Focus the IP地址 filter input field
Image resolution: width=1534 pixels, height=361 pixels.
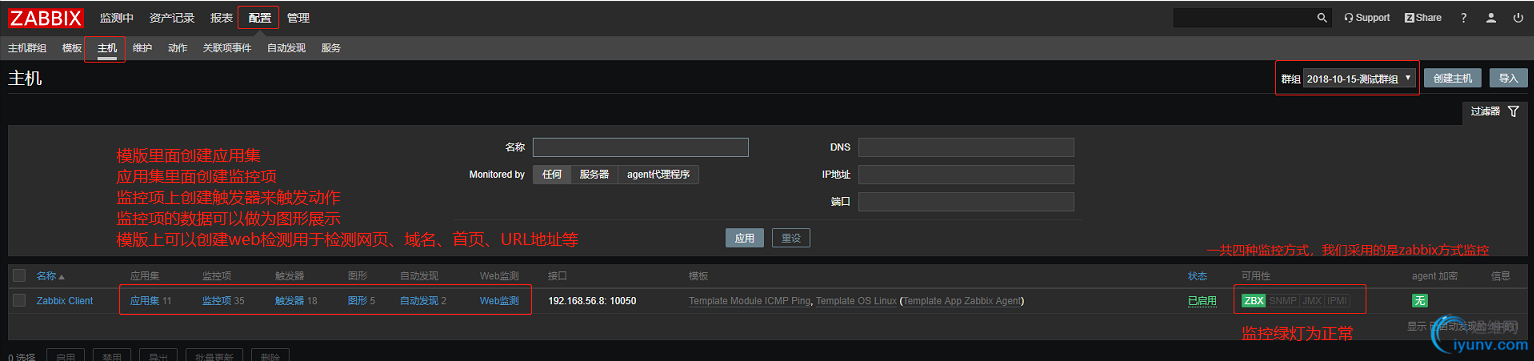tap(966, 174)
